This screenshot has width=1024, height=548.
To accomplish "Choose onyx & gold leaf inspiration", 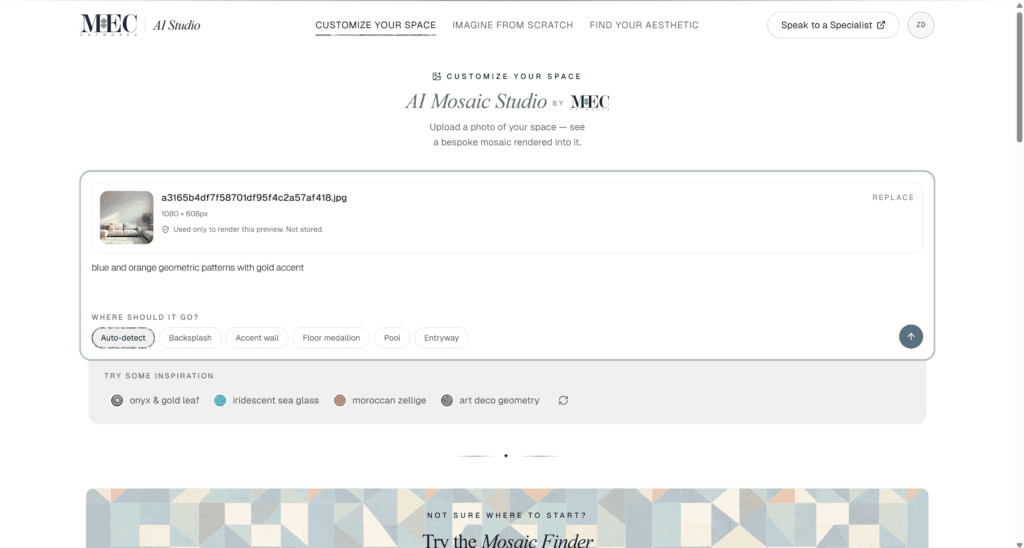I will click(155, 400).
